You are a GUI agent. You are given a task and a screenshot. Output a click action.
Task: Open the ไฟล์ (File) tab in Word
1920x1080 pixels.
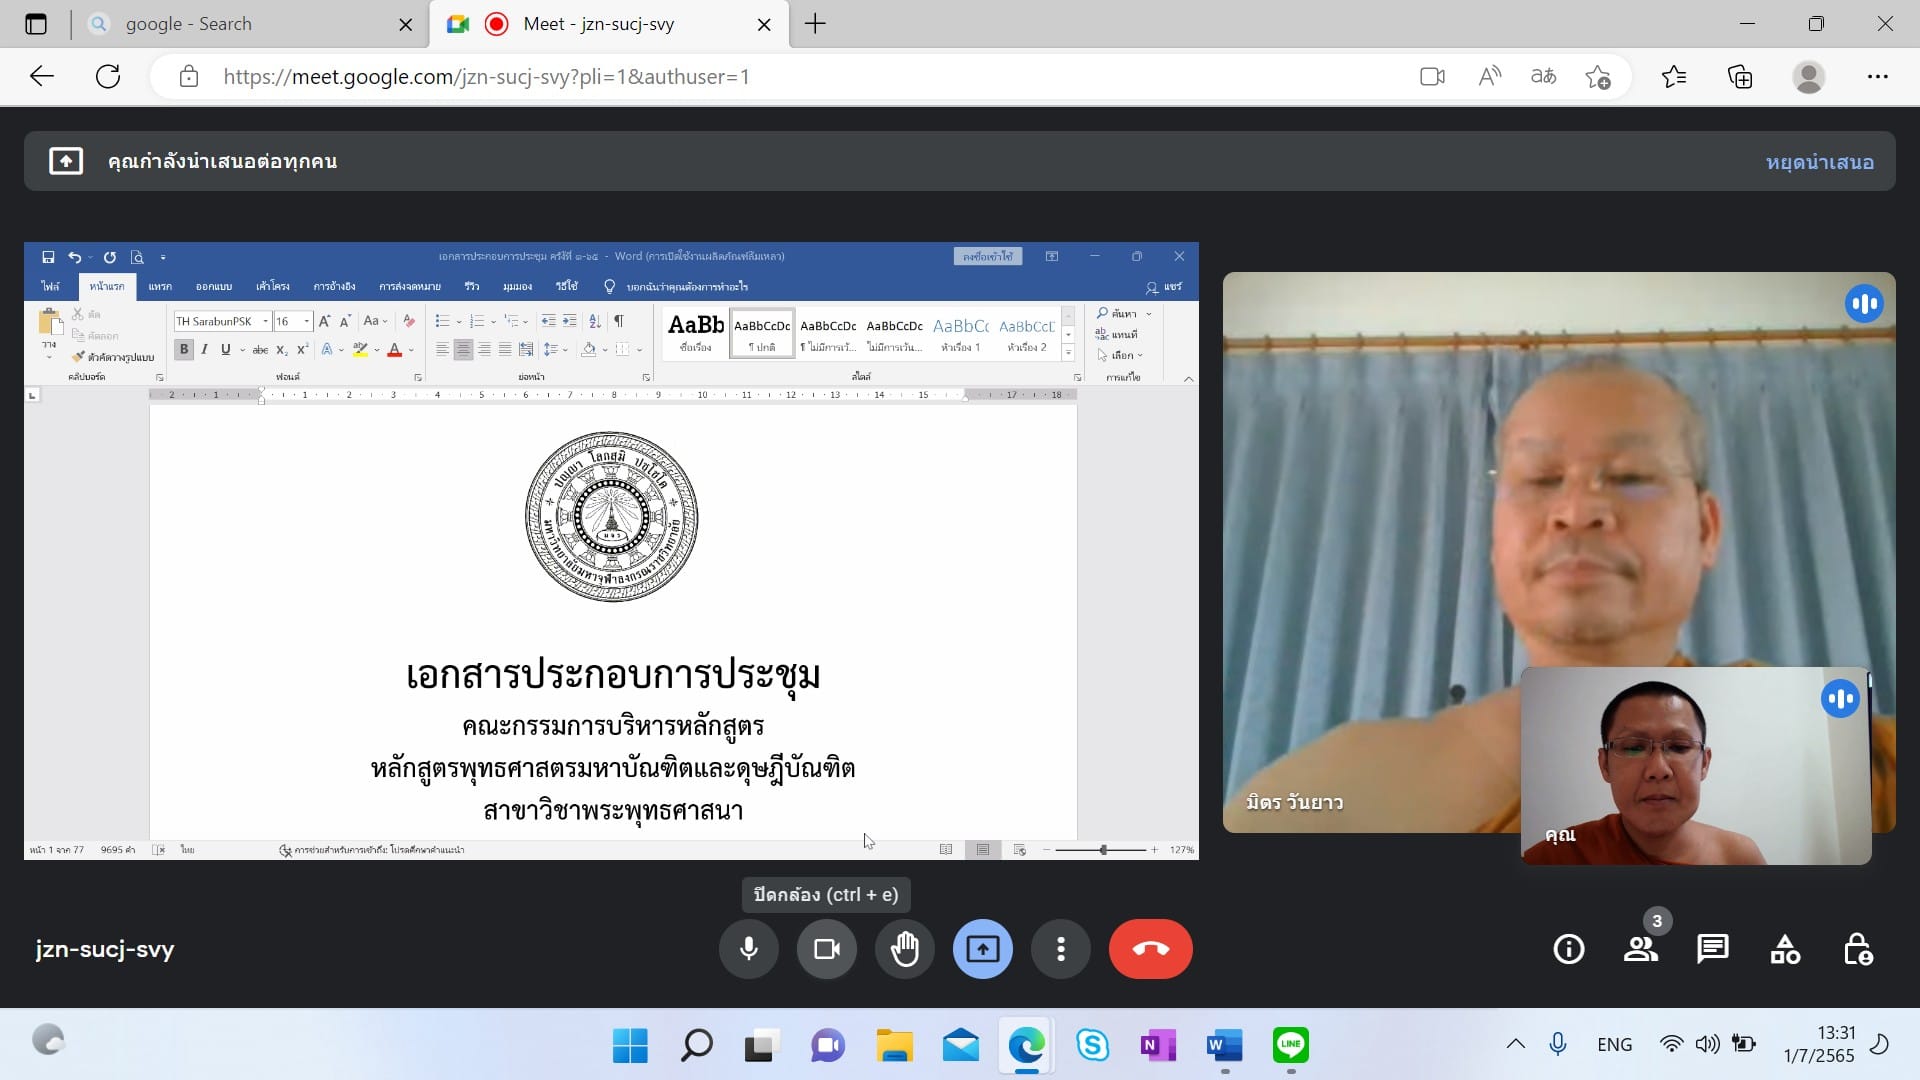[50, 287]
